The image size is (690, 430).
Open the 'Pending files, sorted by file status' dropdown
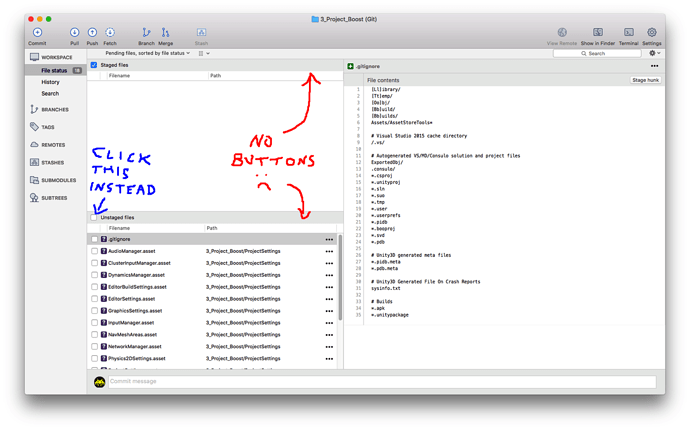[x=147, y=53]
